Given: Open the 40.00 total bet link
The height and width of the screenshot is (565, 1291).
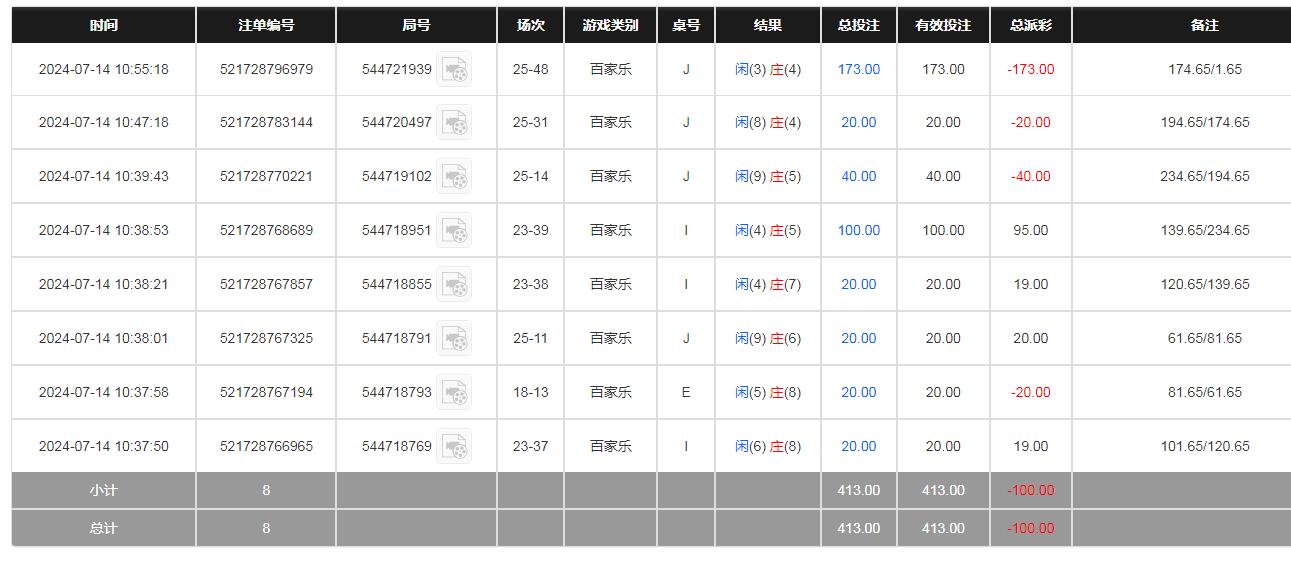Looking at the screenshot, I should [858, 177].
